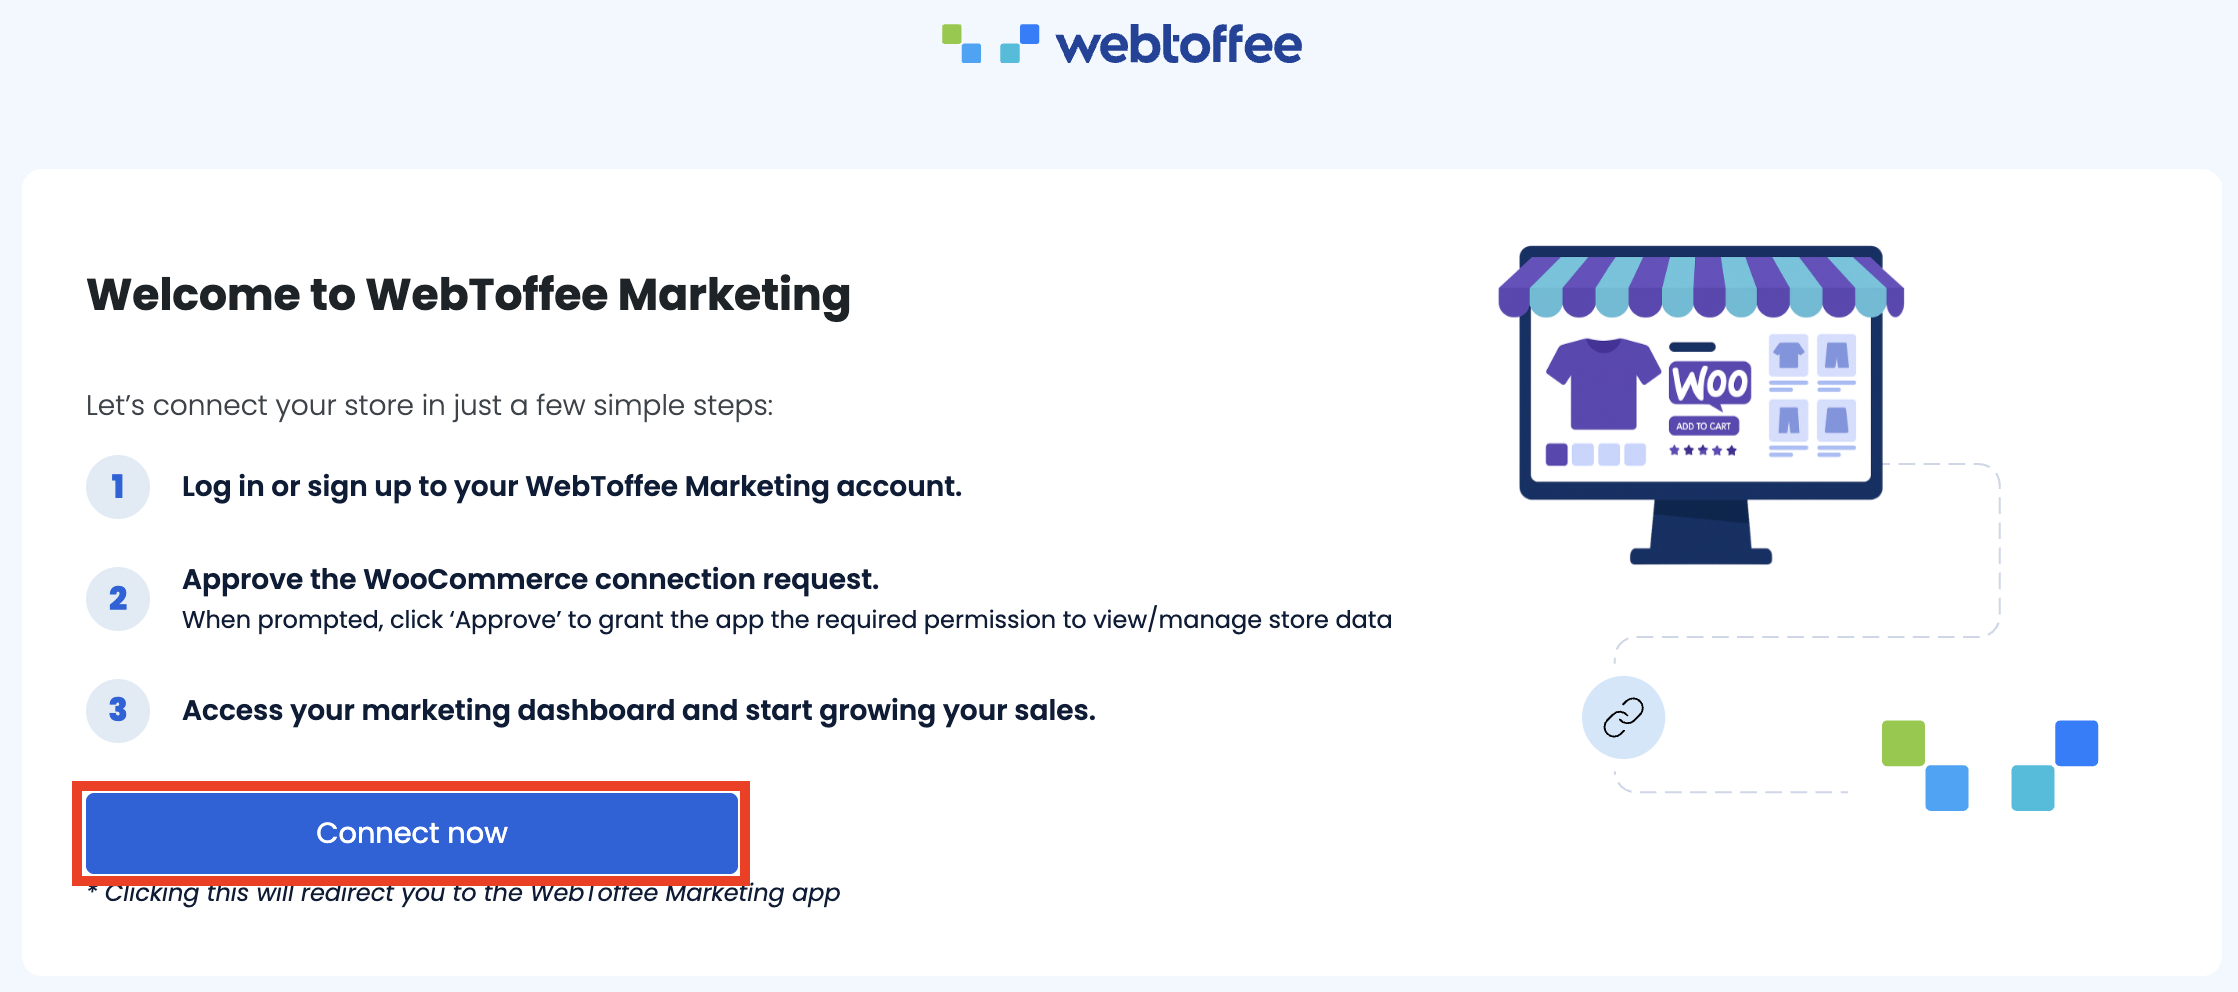2238x992 pixels.
Task: Click the blue square beside the link icon
Action: tap(1944, 789)
